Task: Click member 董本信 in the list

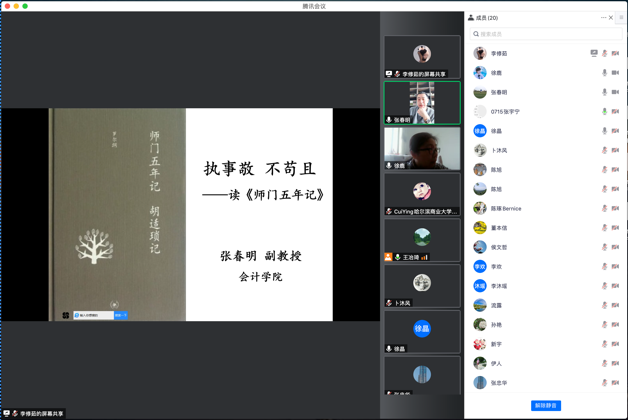Action: pos(500,228)
